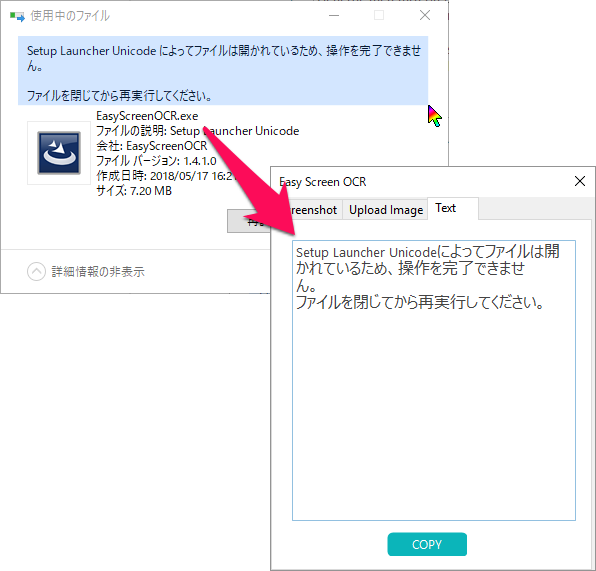Open the partially hidden Screenshot tab
Screen dimensions: 596x571
tap(314, 210)
